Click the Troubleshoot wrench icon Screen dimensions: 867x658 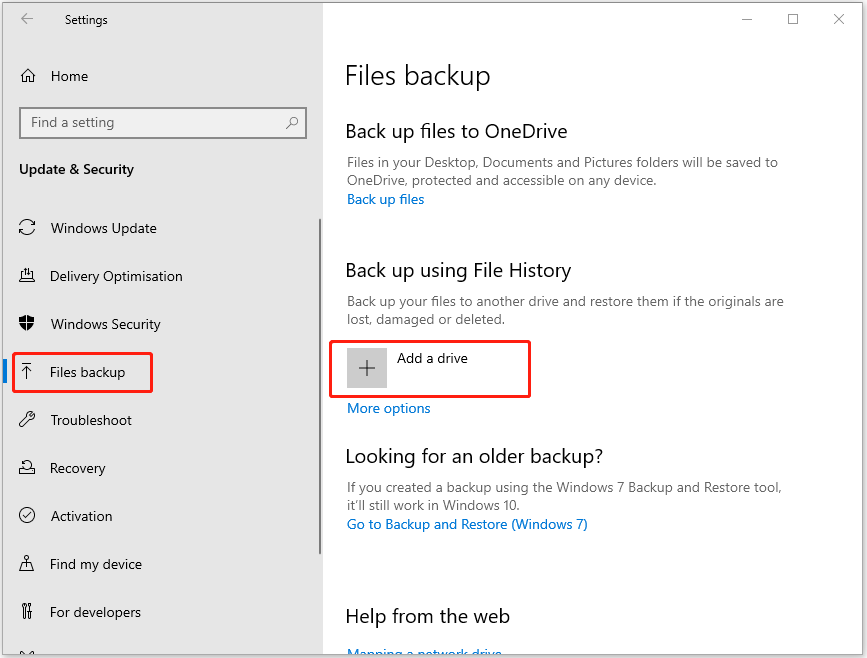pos(27,420)
